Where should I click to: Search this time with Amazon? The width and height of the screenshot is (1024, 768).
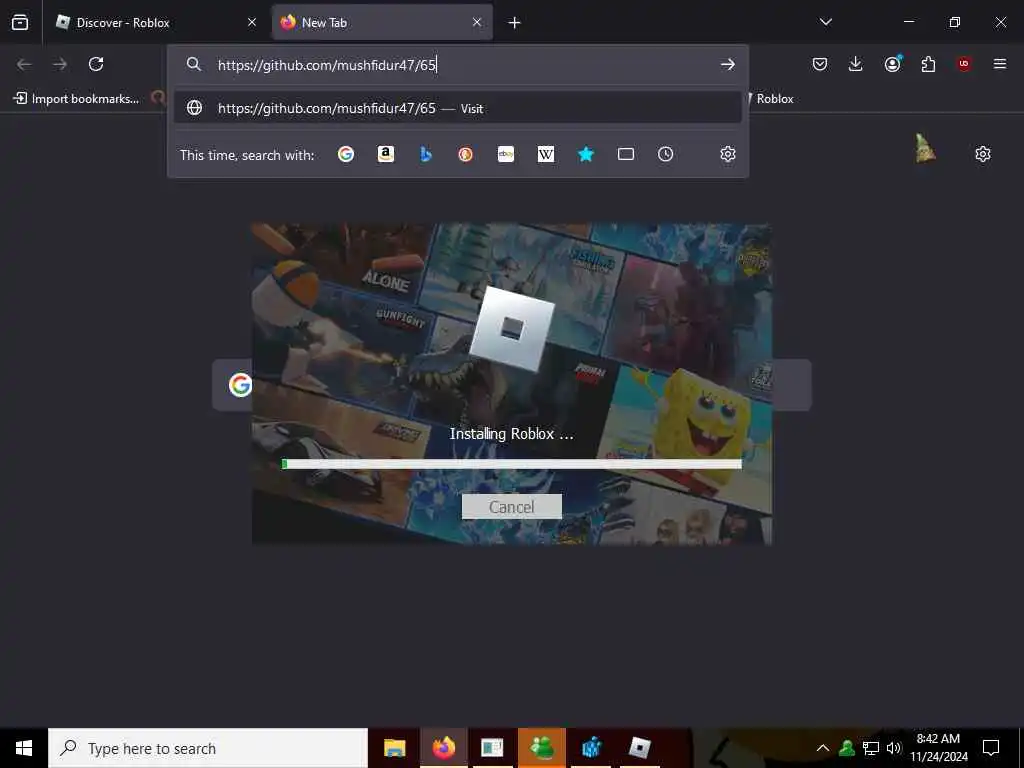[386, 154]
